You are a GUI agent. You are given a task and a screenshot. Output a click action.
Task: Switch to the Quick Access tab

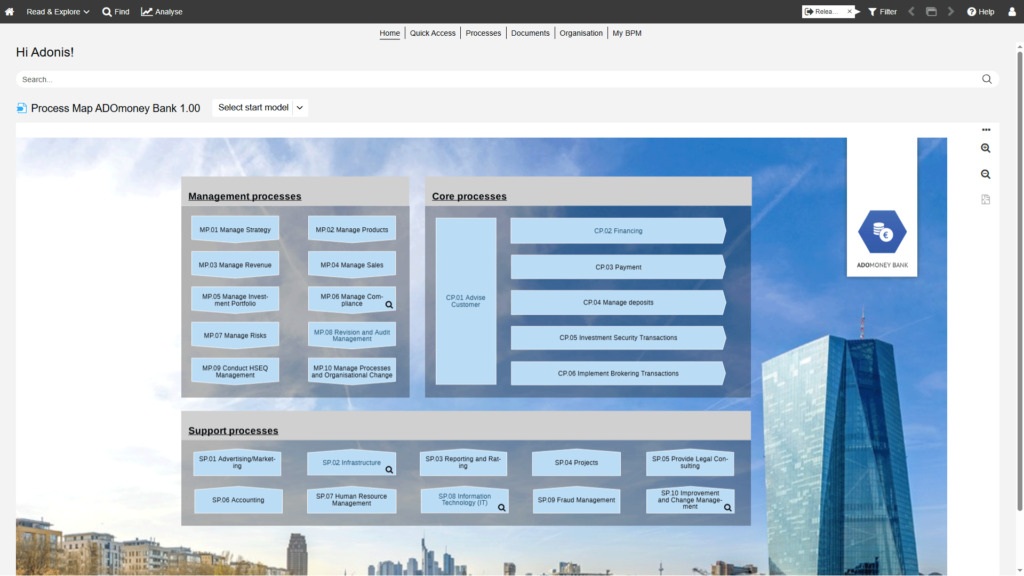(432, 33)
